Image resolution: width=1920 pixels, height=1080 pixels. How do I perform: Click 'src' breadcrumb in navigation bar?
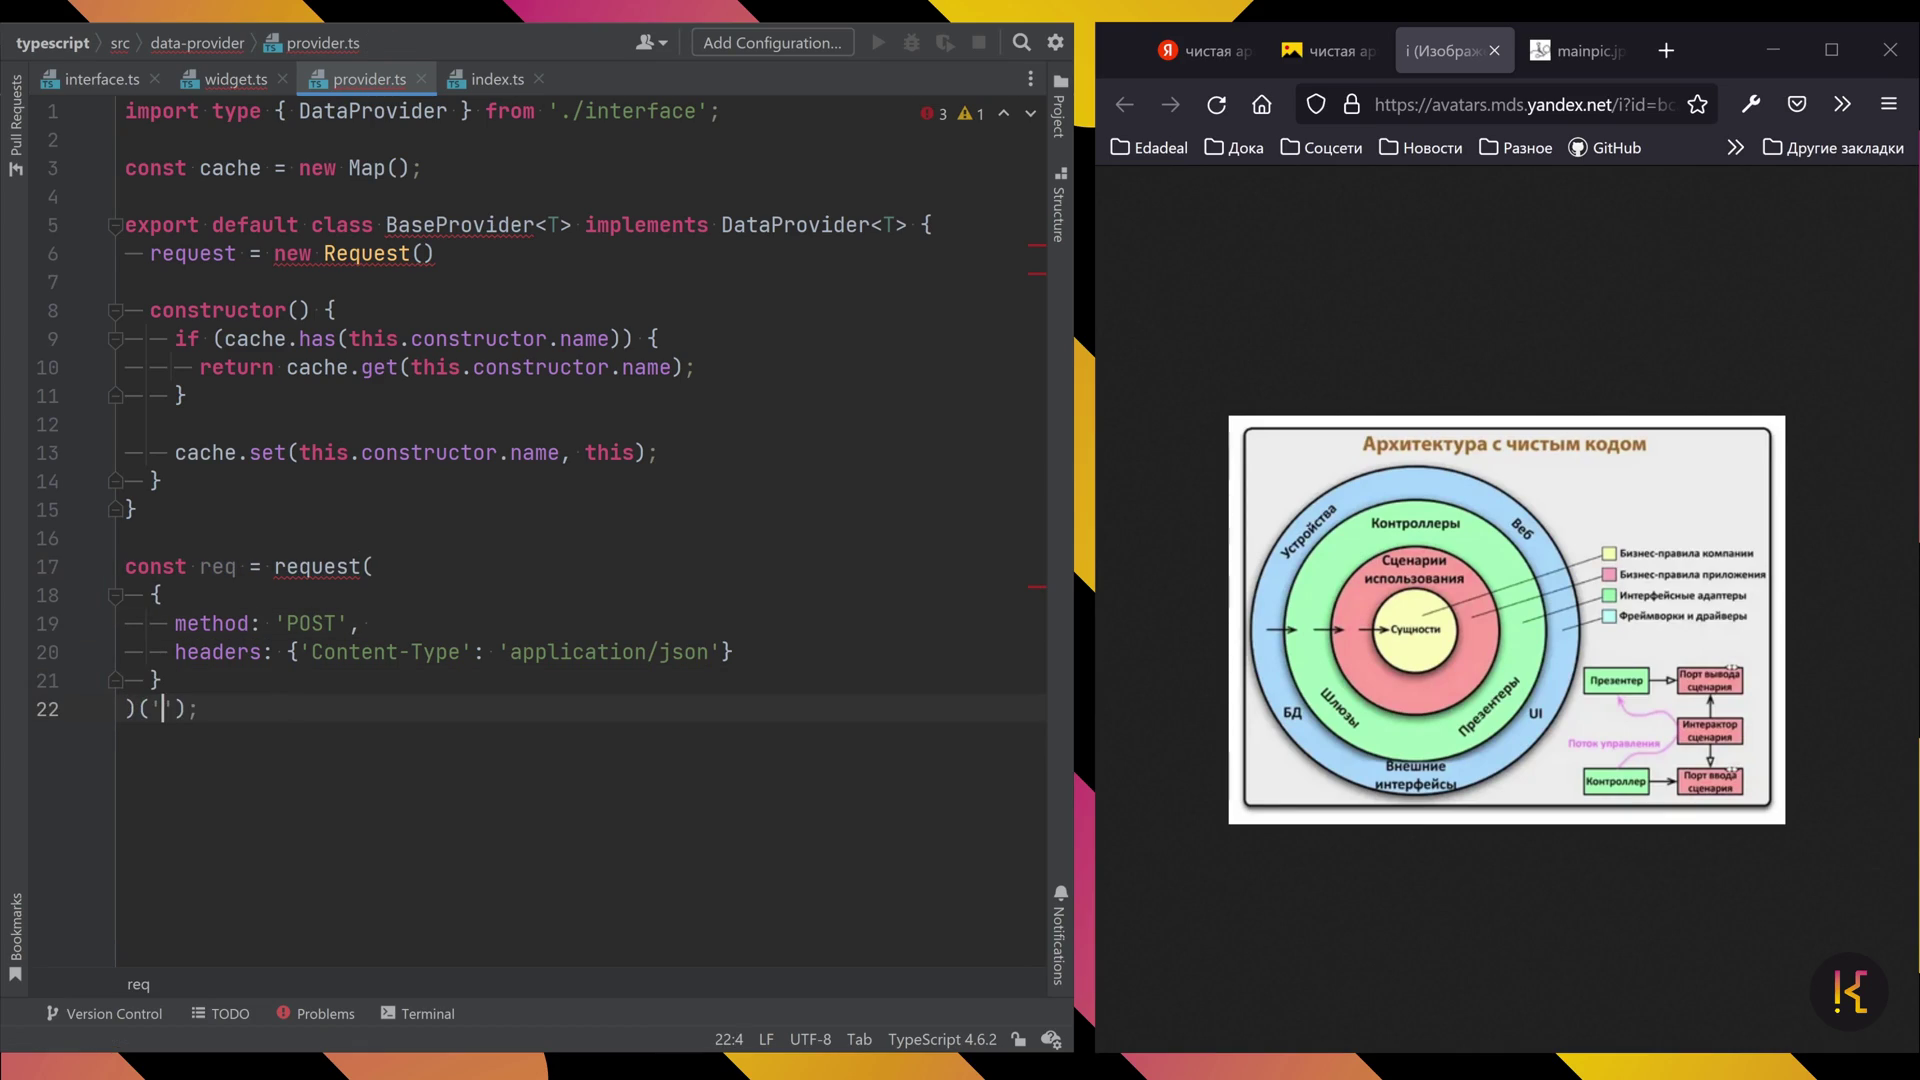[120, 43]
